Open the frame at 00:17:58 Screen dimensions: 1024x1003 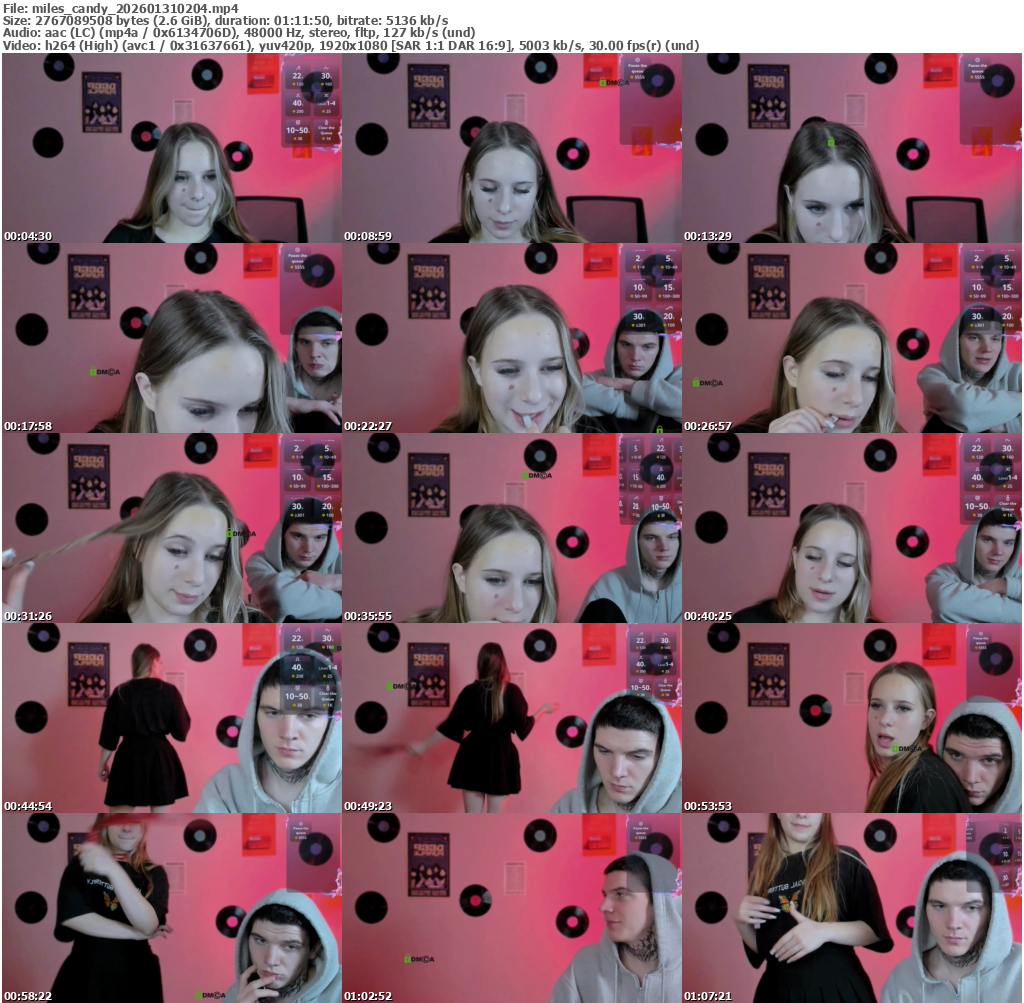pos(172,338)
